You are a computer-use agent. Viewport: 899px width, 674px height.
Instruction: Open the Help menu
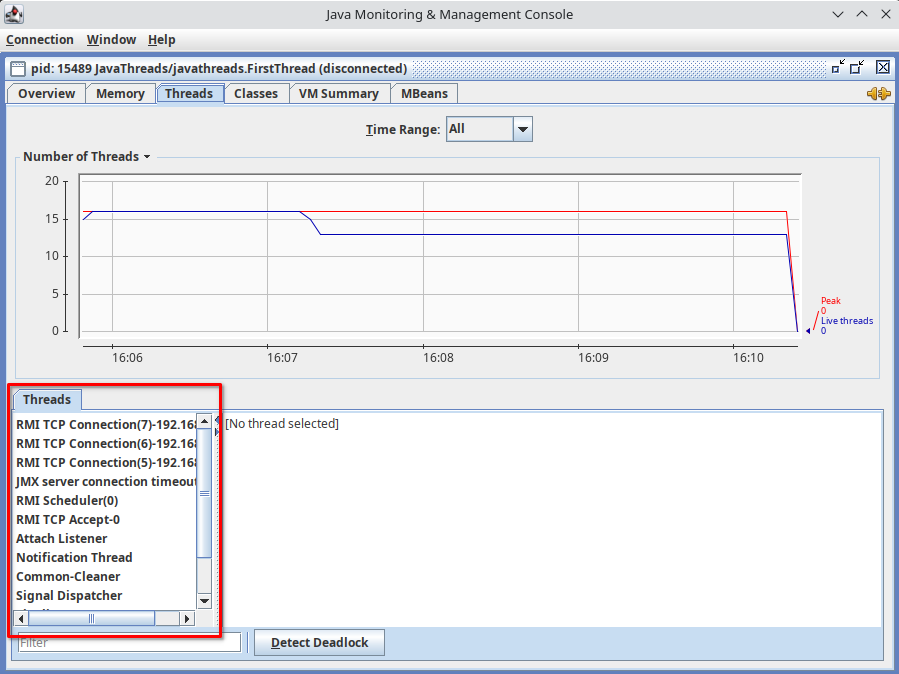point(162,40)
